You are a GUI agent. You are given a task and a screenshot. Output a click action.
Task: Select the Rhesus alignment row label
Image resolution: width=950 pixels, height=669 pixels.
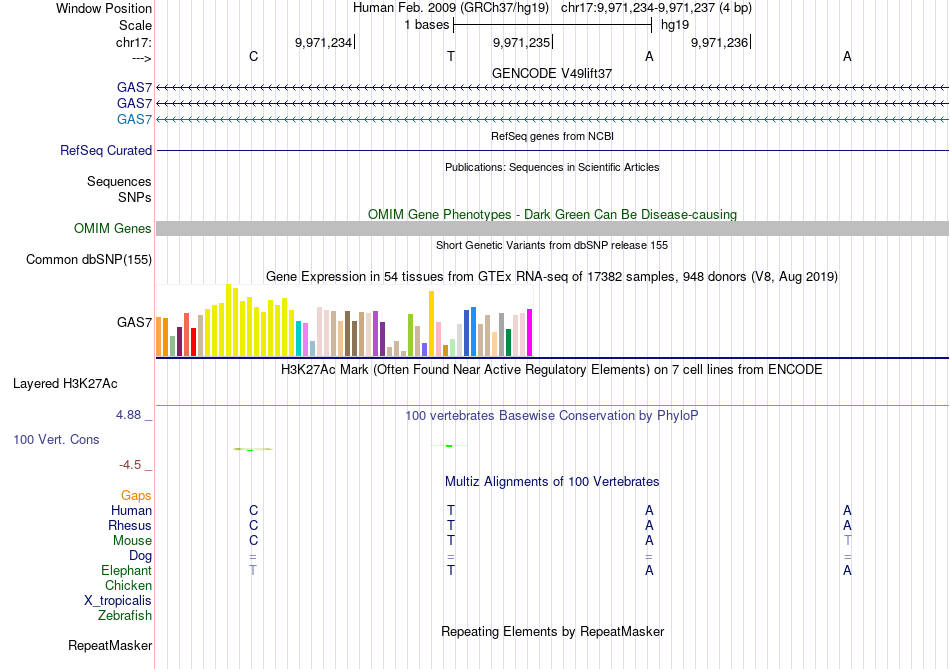tap(130, 526)
